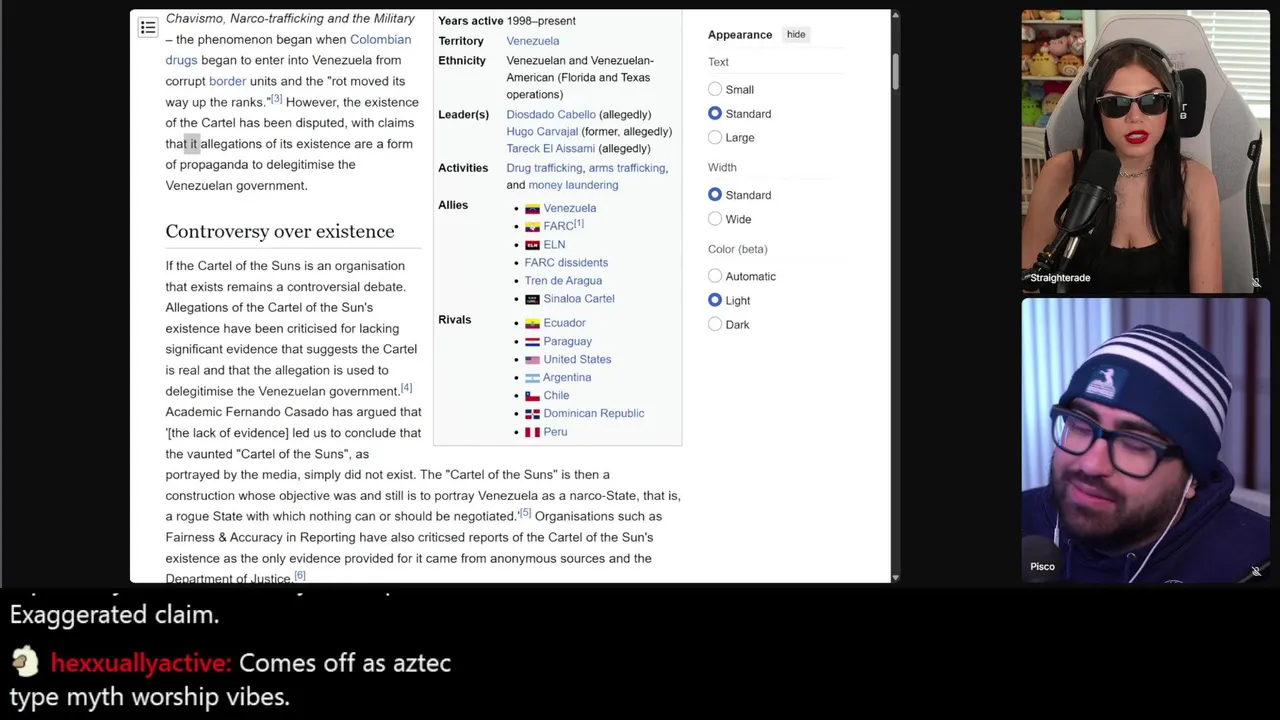The height and width of the screenshot is (720, 1280).
Task: Open Tareck El Aissami link
Action: [550, 148]
